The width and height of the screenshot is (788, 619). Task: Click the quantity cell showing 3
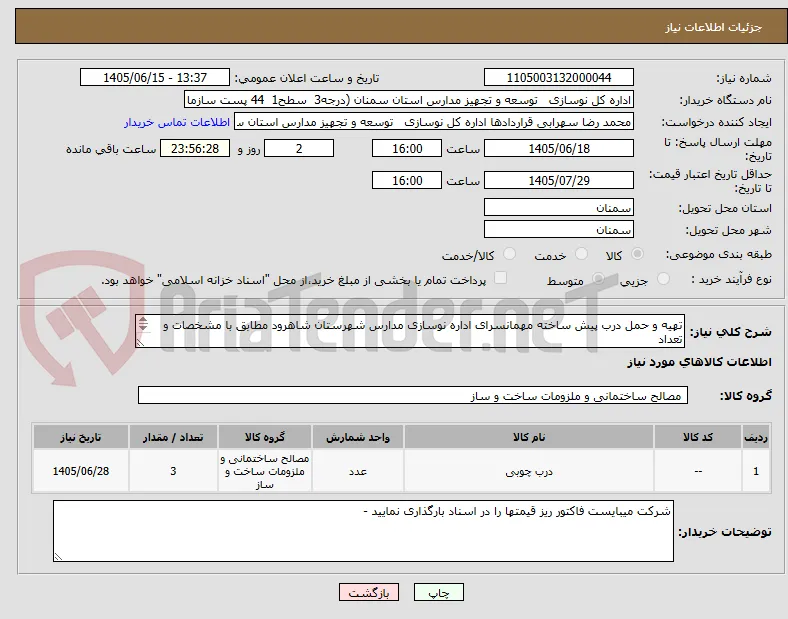(173, 471)
